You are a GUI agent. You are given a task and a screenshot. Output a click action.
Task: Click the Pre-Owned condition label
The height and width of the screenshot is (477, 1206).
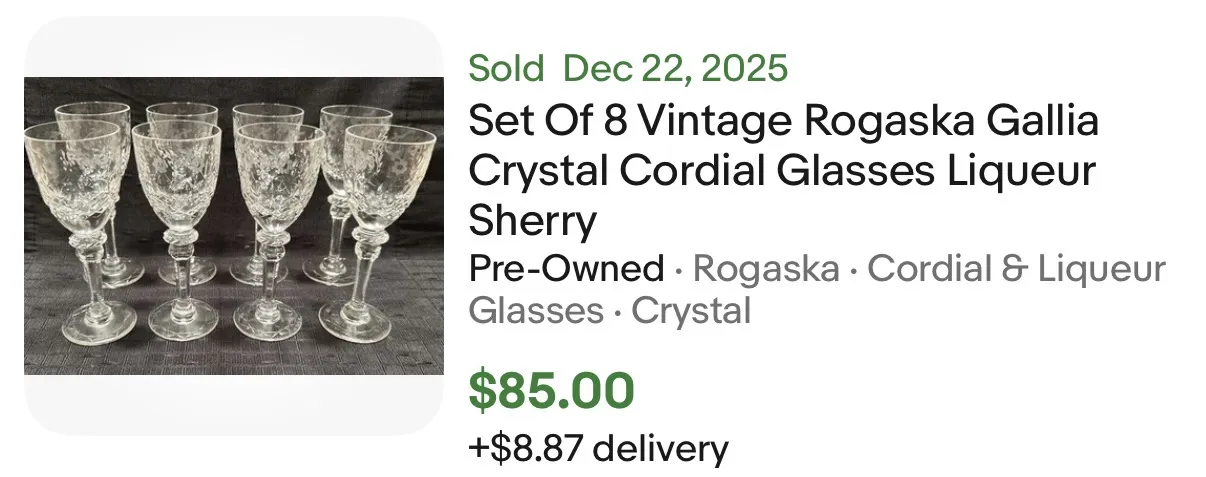point(566,269)
